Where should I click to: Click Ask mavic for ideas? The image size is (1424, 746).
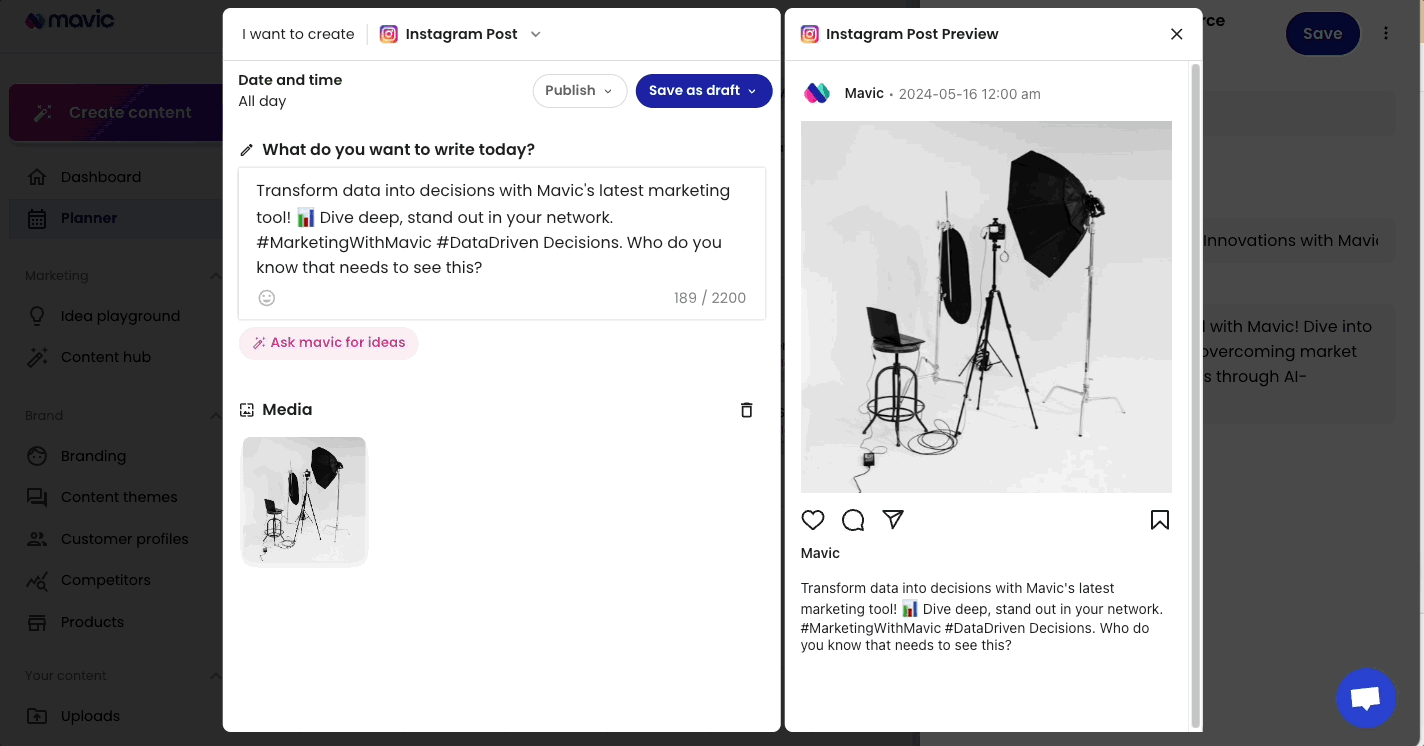pyautogui.click(x=328, y=343)
